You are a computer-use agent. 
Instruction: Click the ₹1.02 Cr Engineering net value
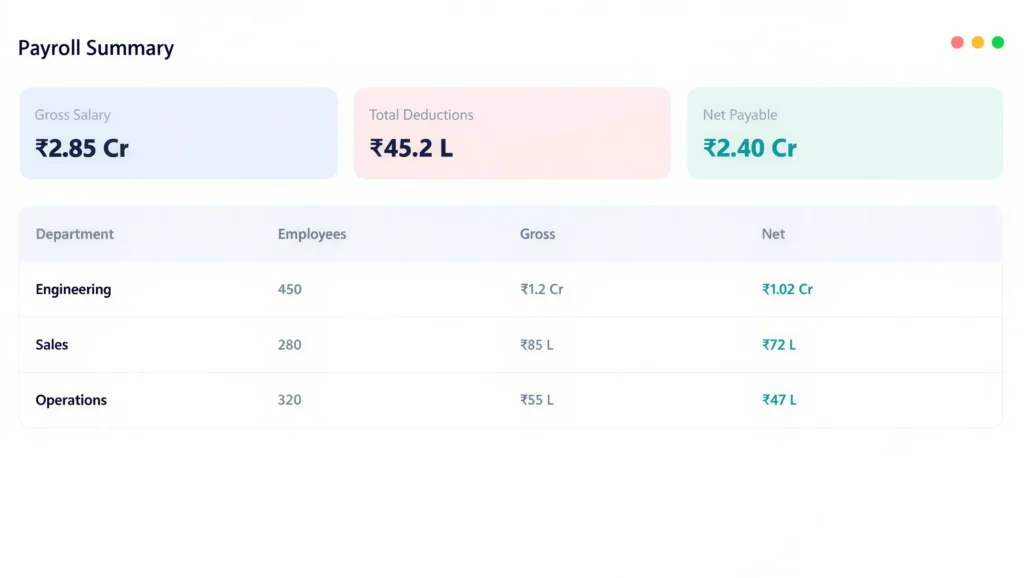(x=787, y=289)
